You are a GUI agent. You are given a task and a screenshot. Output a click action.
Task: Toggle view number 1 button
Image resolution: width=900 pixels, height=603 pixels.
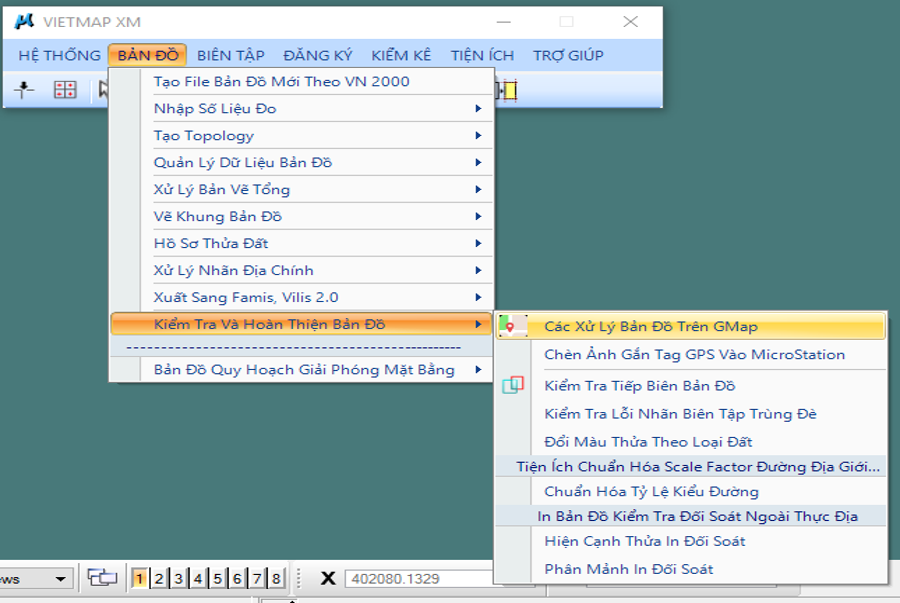coord(139,578)
